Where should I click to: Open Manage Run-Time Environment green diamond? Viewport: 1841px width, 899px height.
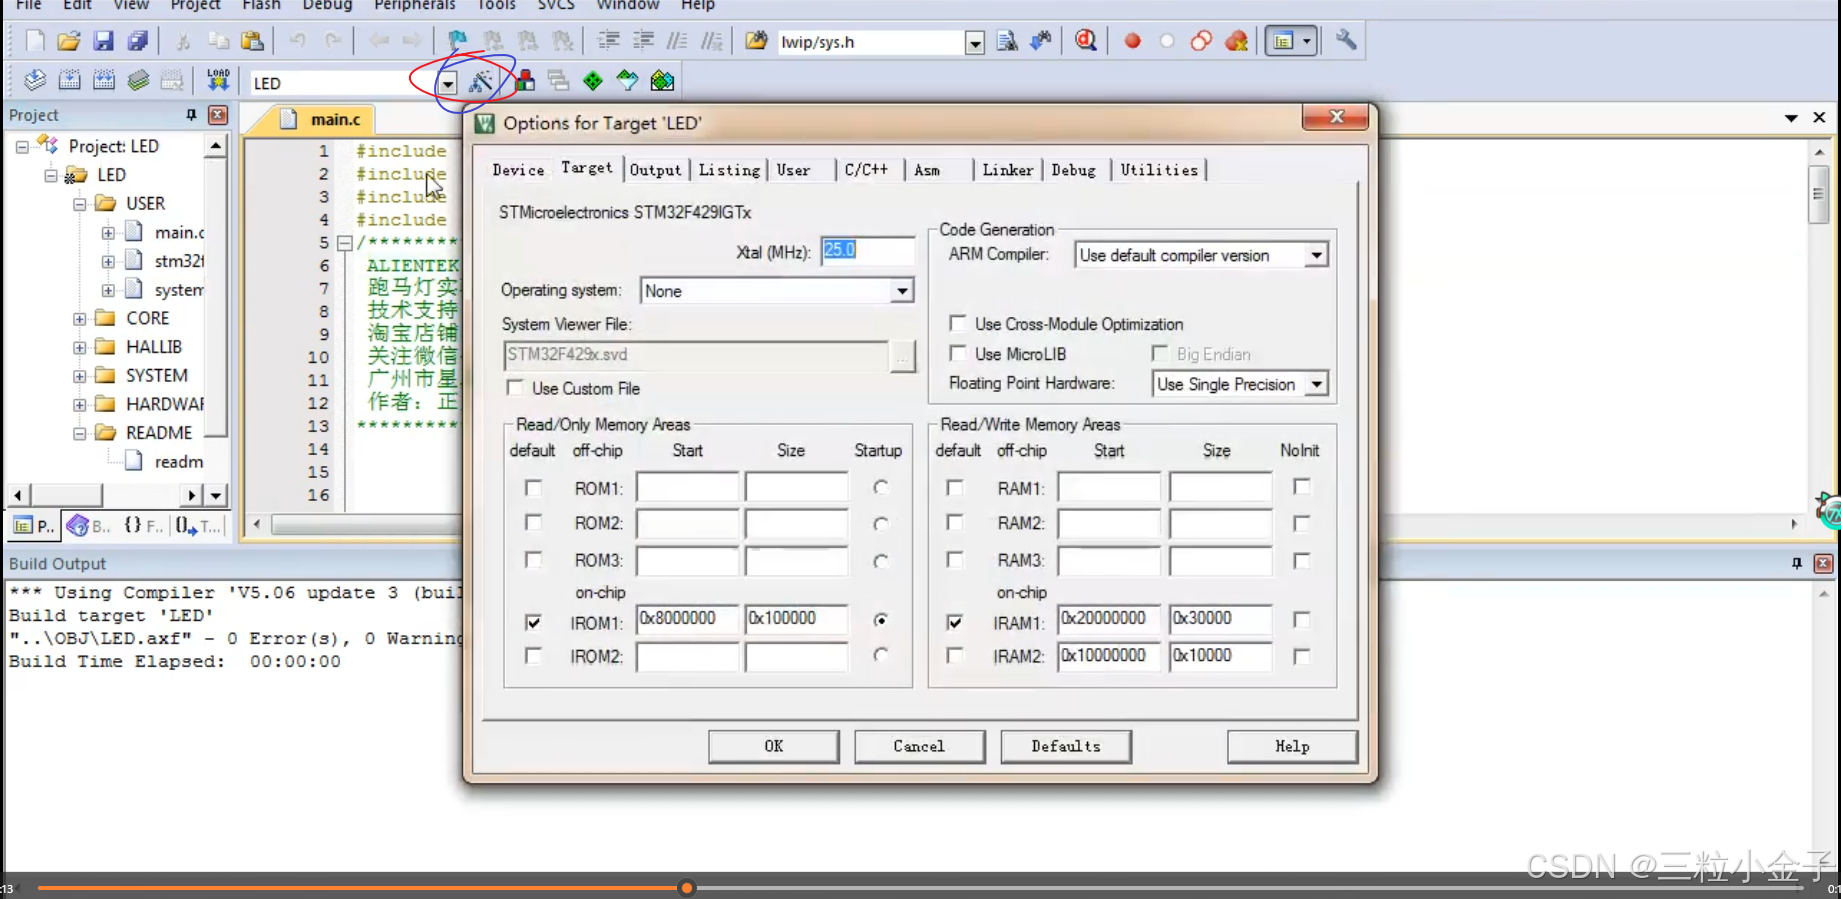pos(593,81)
